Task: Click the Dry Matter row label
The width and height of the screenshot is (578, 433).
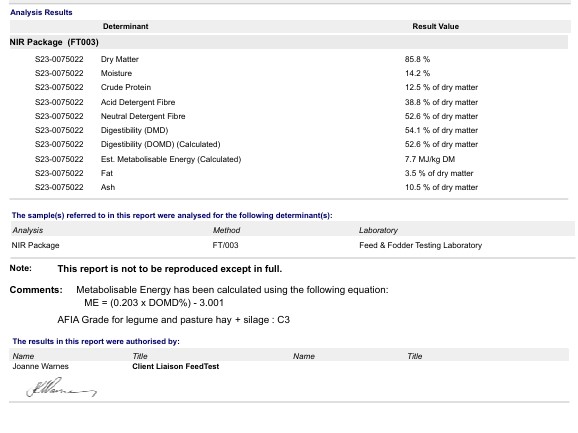Action: coord(120,59)
